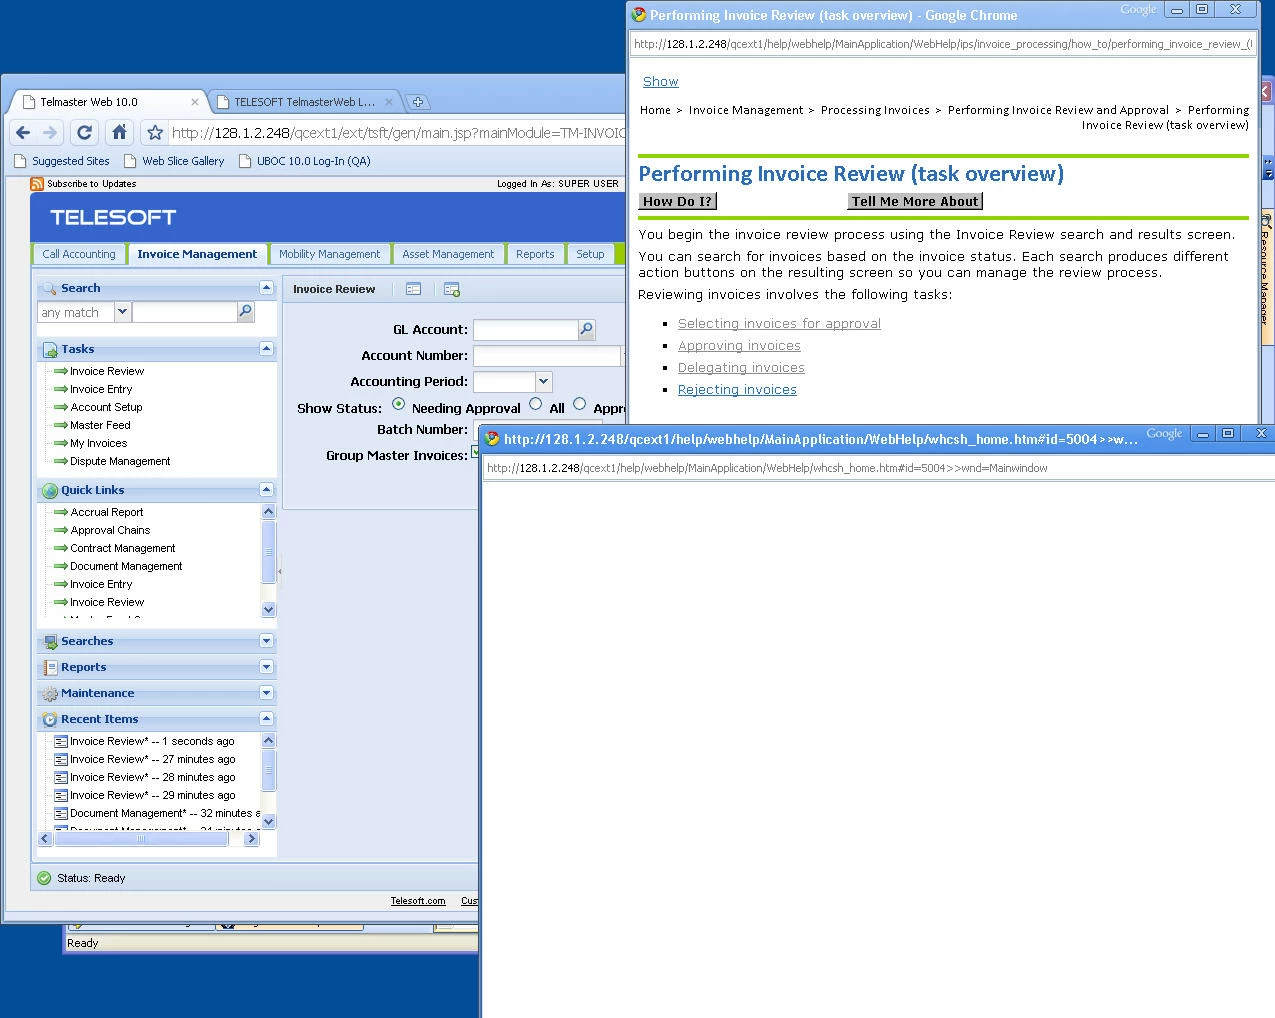Click the first Invoice Review toolbar form icon
The height and width of the screenshot is (1018, 1275).
pyautogui.click(x=413, y=289)
